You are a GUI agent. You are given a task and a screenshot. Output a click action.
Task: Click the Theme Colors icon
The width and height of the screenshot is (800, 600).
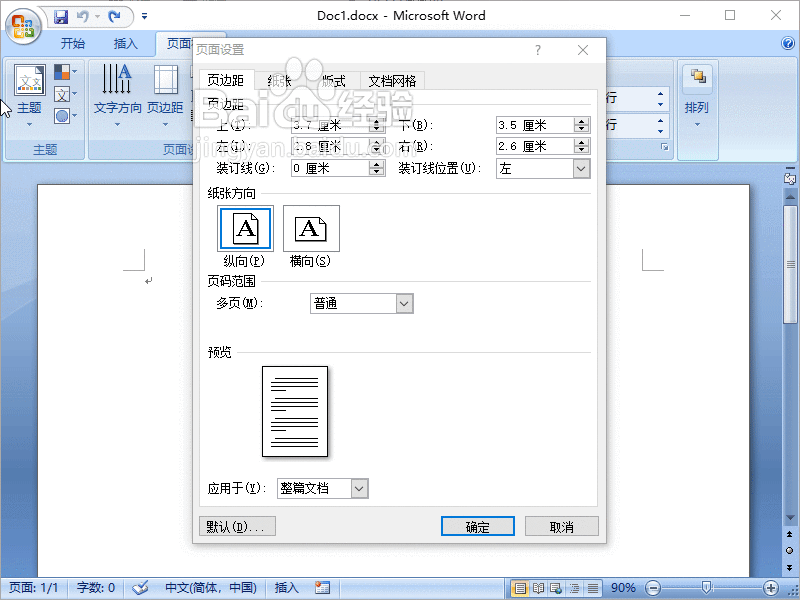tap(62, 69)
